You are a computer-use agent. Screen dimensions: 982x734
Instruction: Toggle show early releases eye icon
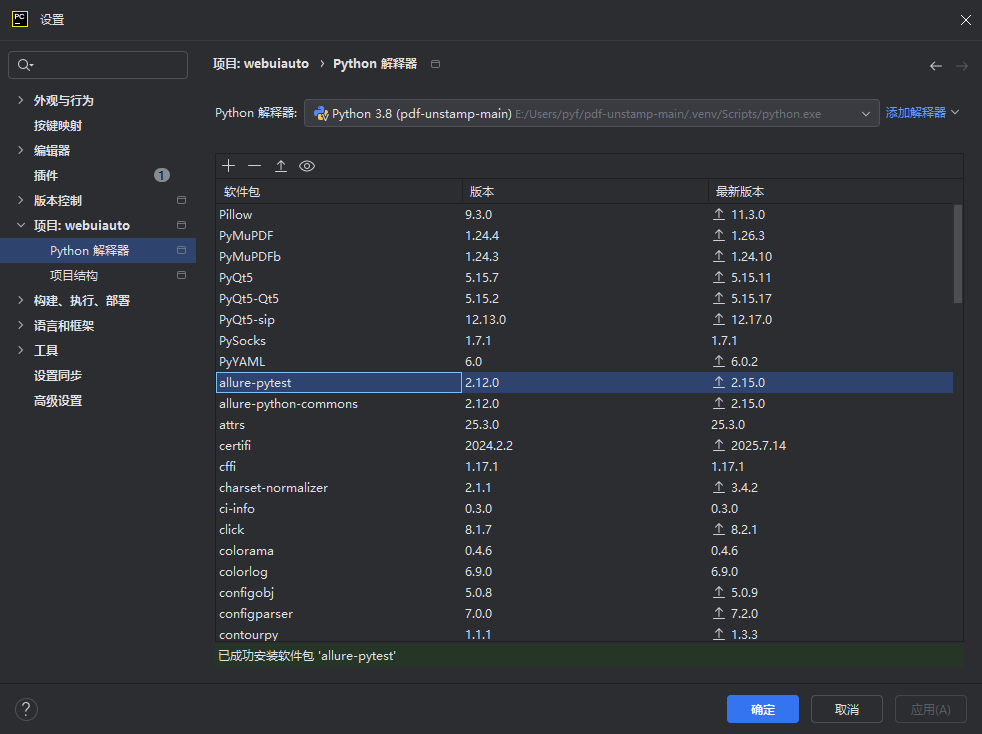click(307, 166)
